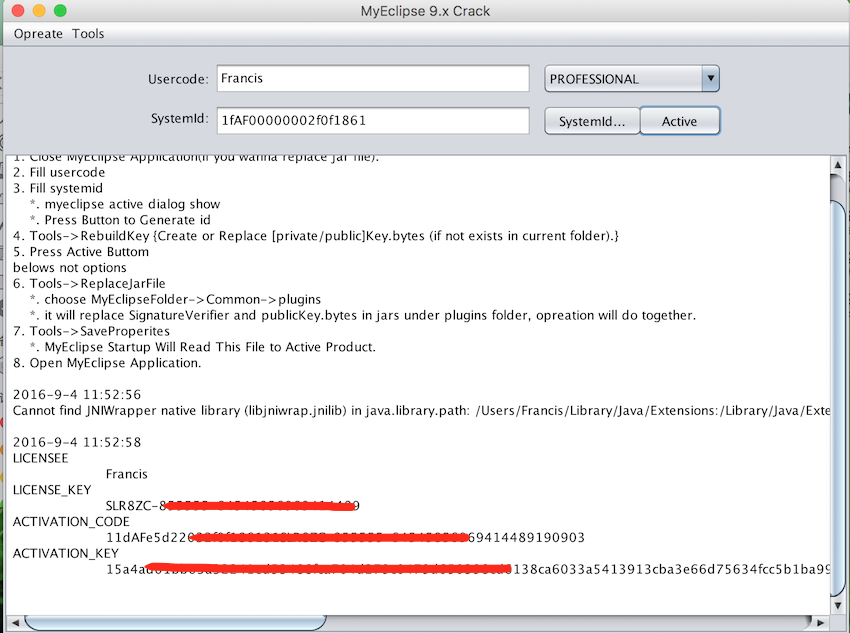Click the licensee name 'Francis' in log

coord(127,474)
